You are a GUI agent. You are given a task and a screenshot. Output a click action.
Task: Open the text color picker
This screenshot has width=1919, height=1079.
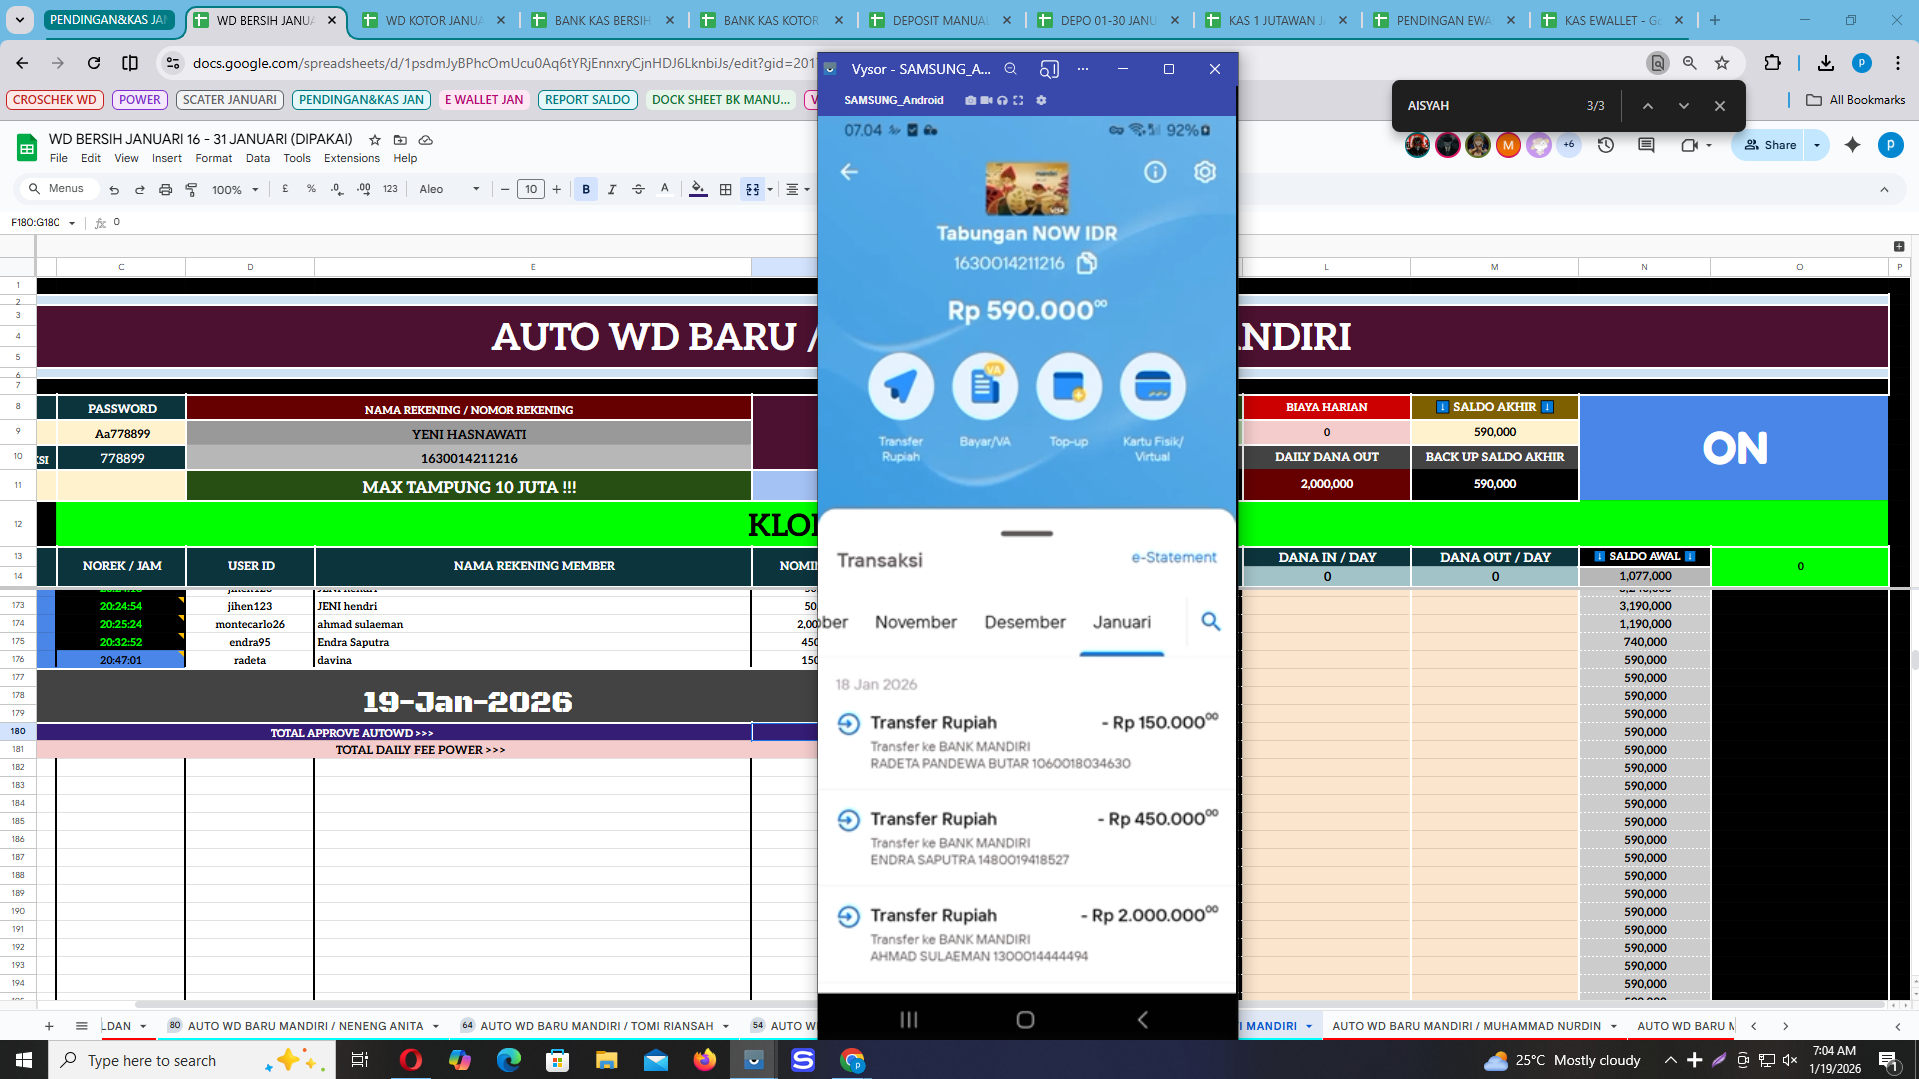[x=665, y=189]
